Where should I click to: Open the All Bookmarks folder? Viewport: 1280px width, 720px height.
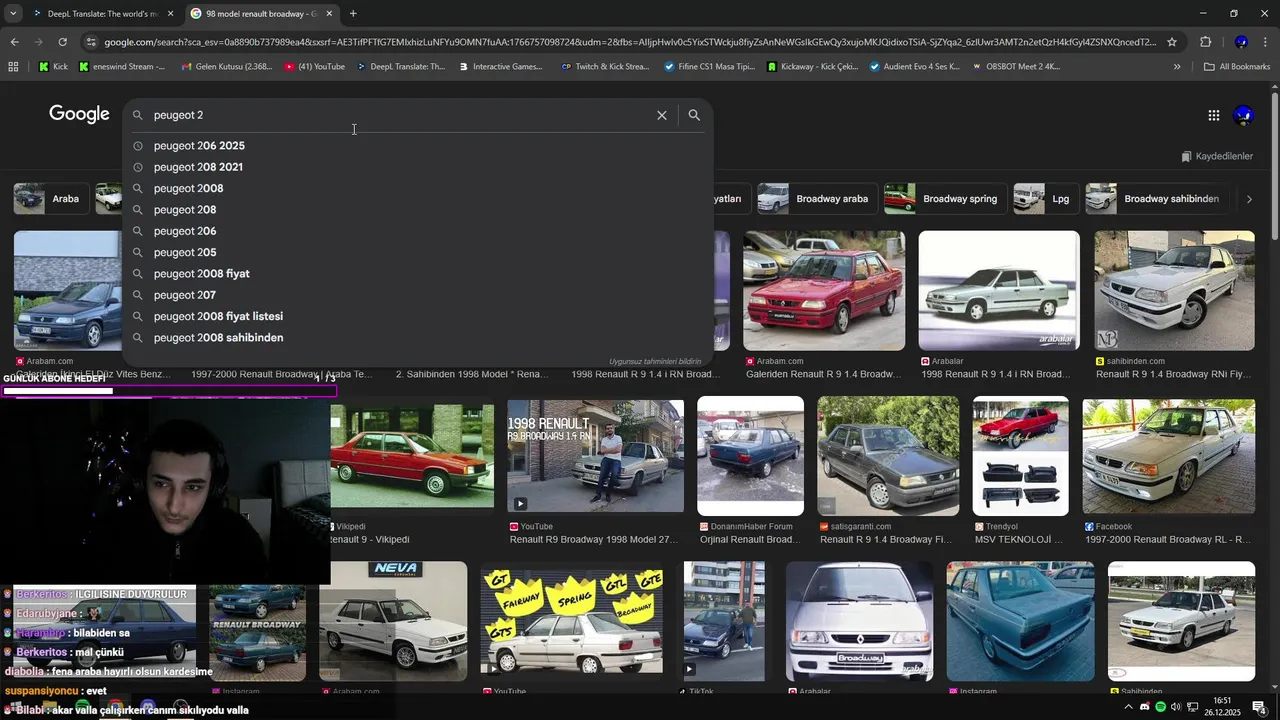pyautogui.click(x=1237, y=67)
